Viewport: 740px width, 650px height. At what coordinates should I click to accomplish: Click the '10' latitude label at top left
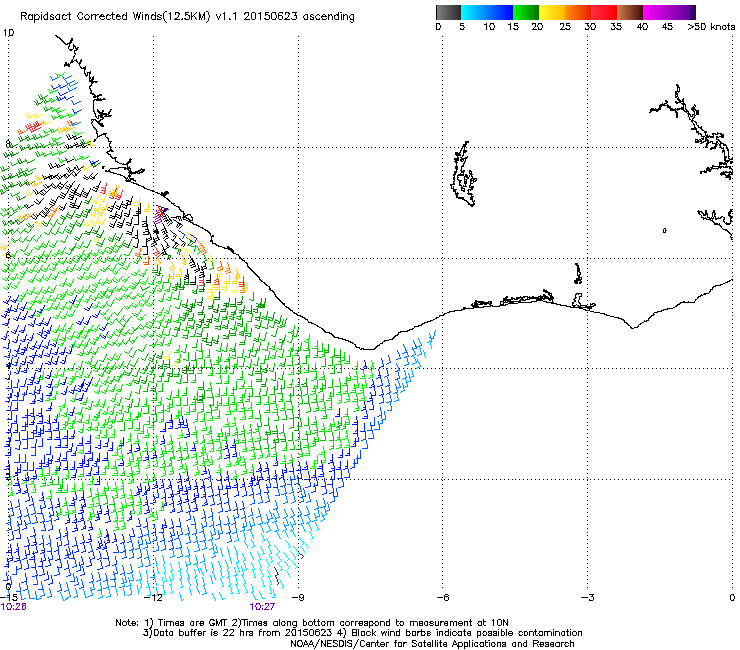pyautogui.click(x=8, y=33)
